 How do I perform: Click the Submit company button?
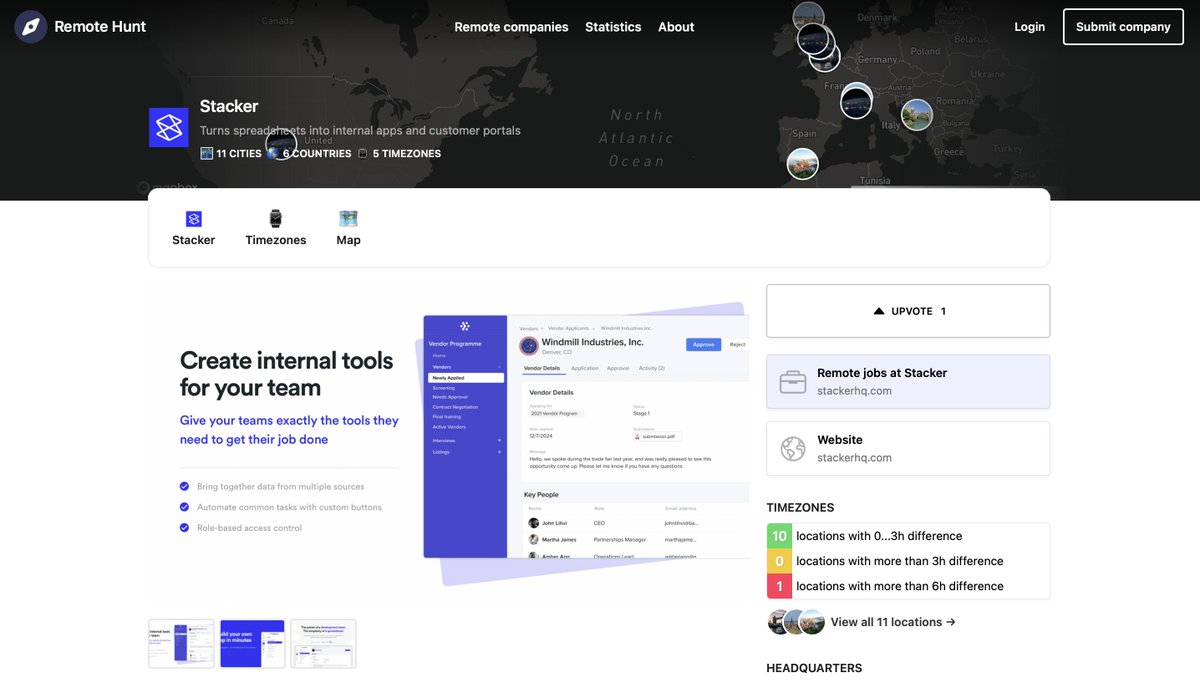(x=1123, y=27)
